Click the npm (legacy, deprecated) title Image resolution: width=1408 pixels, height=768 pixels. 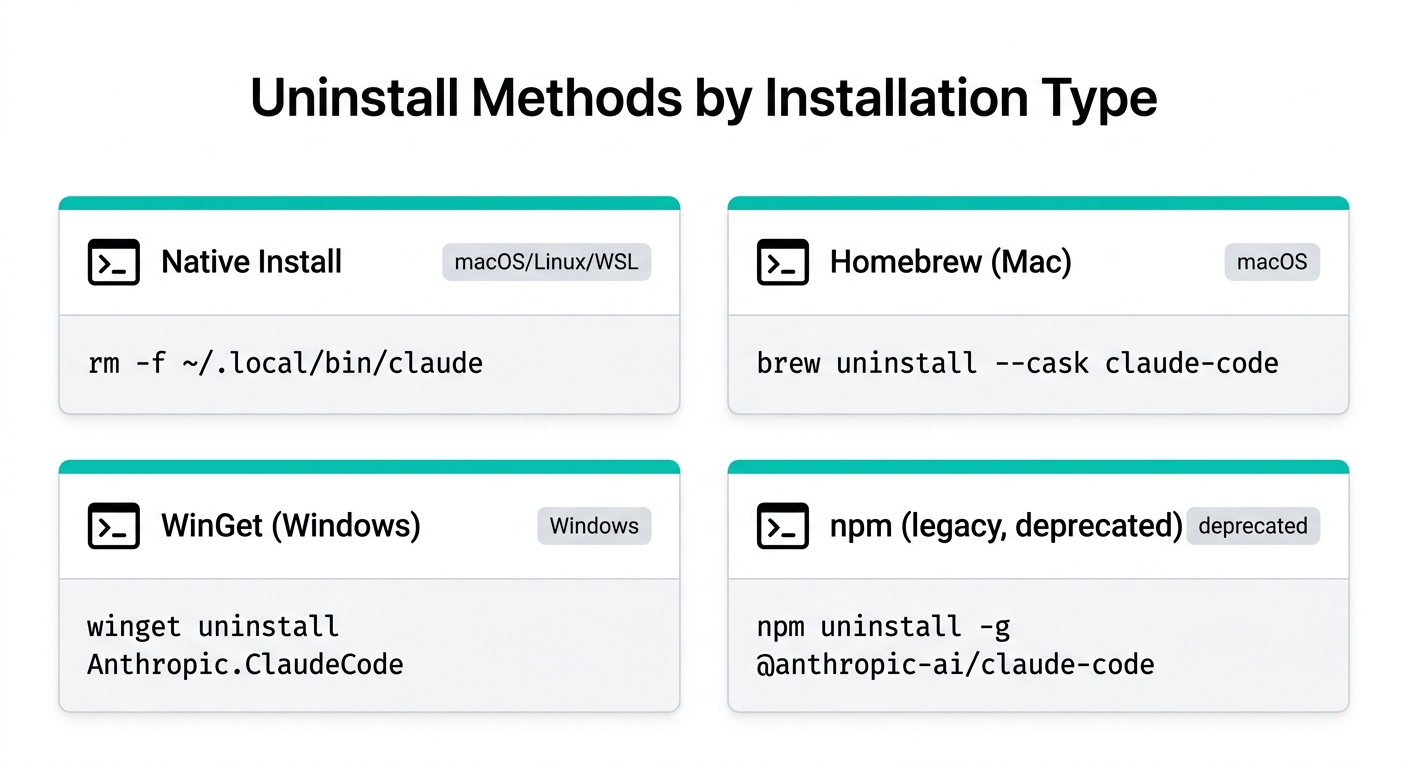(x=1005, y=526)
